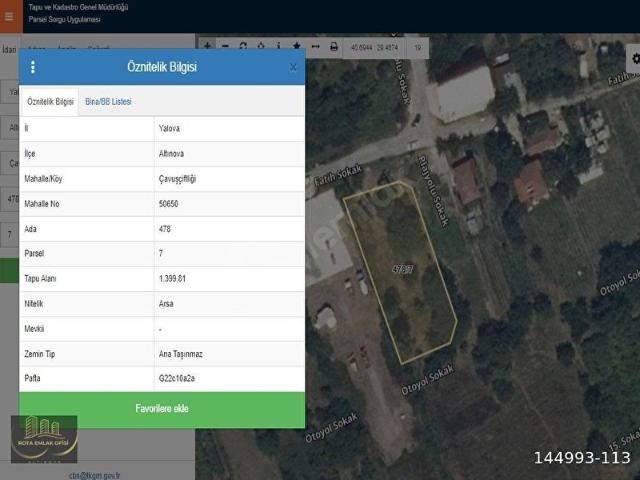Close the Öznitelik Bilgisi panel

pos(293,67)
